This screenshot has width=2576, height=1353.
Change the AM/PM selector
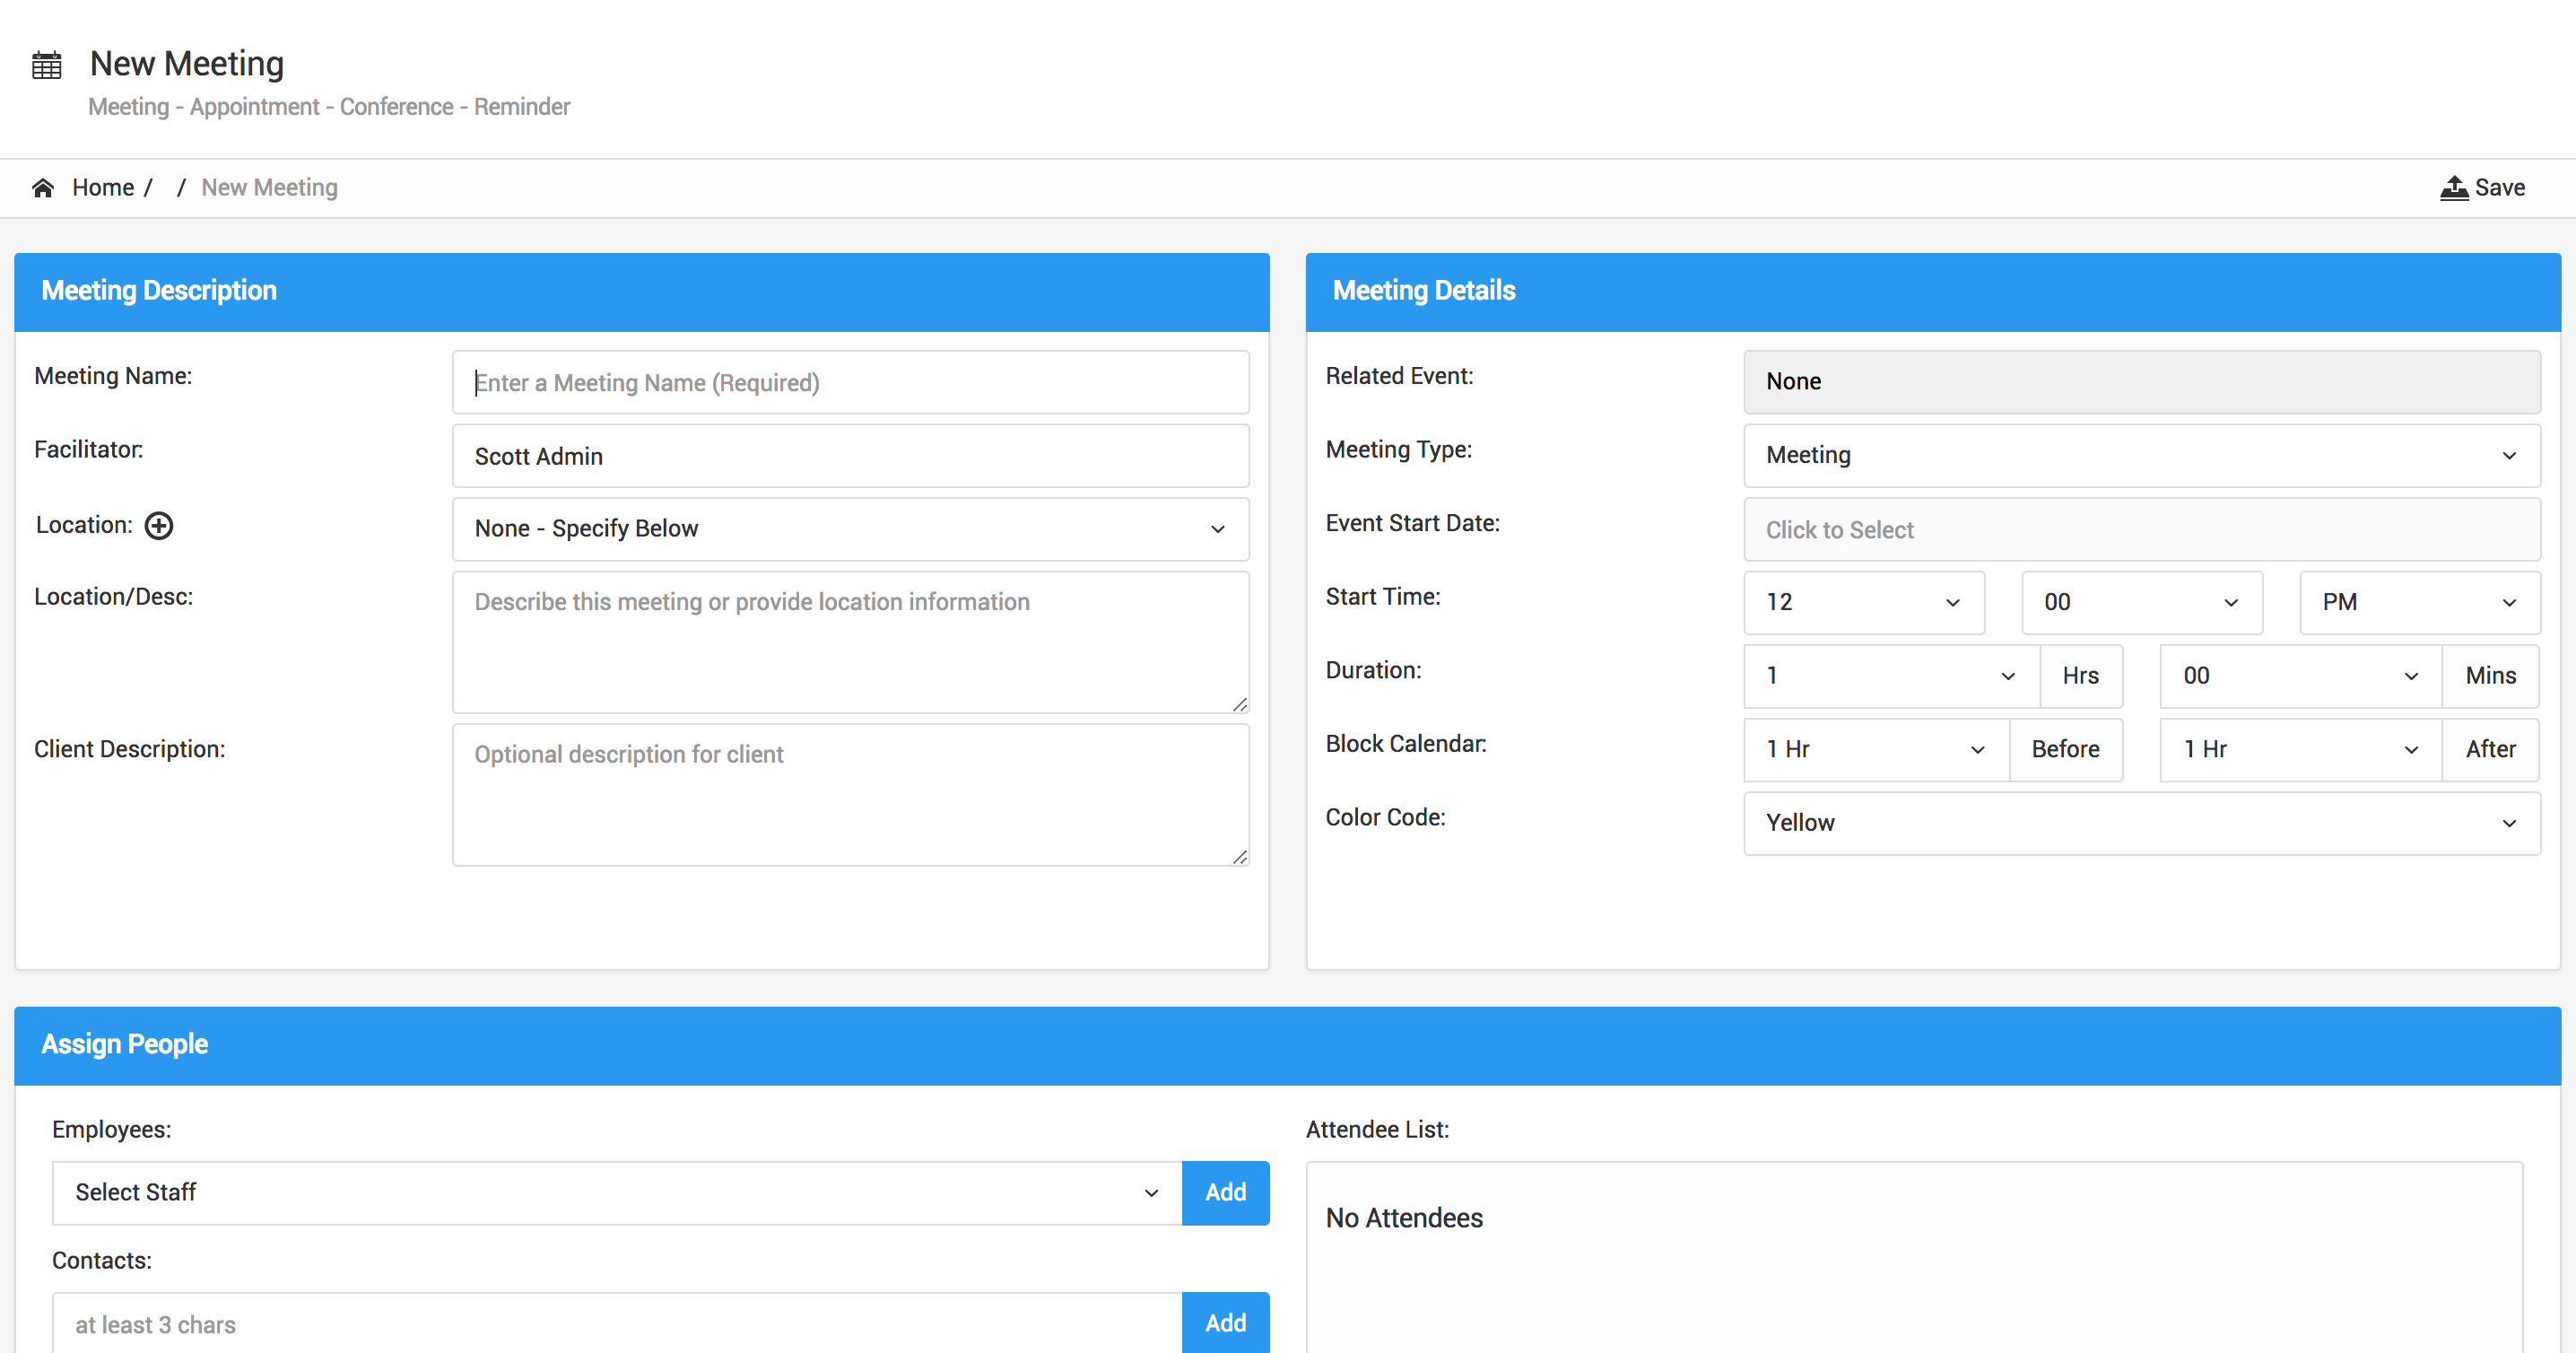pyautogui.click(x=2418, y=602)
